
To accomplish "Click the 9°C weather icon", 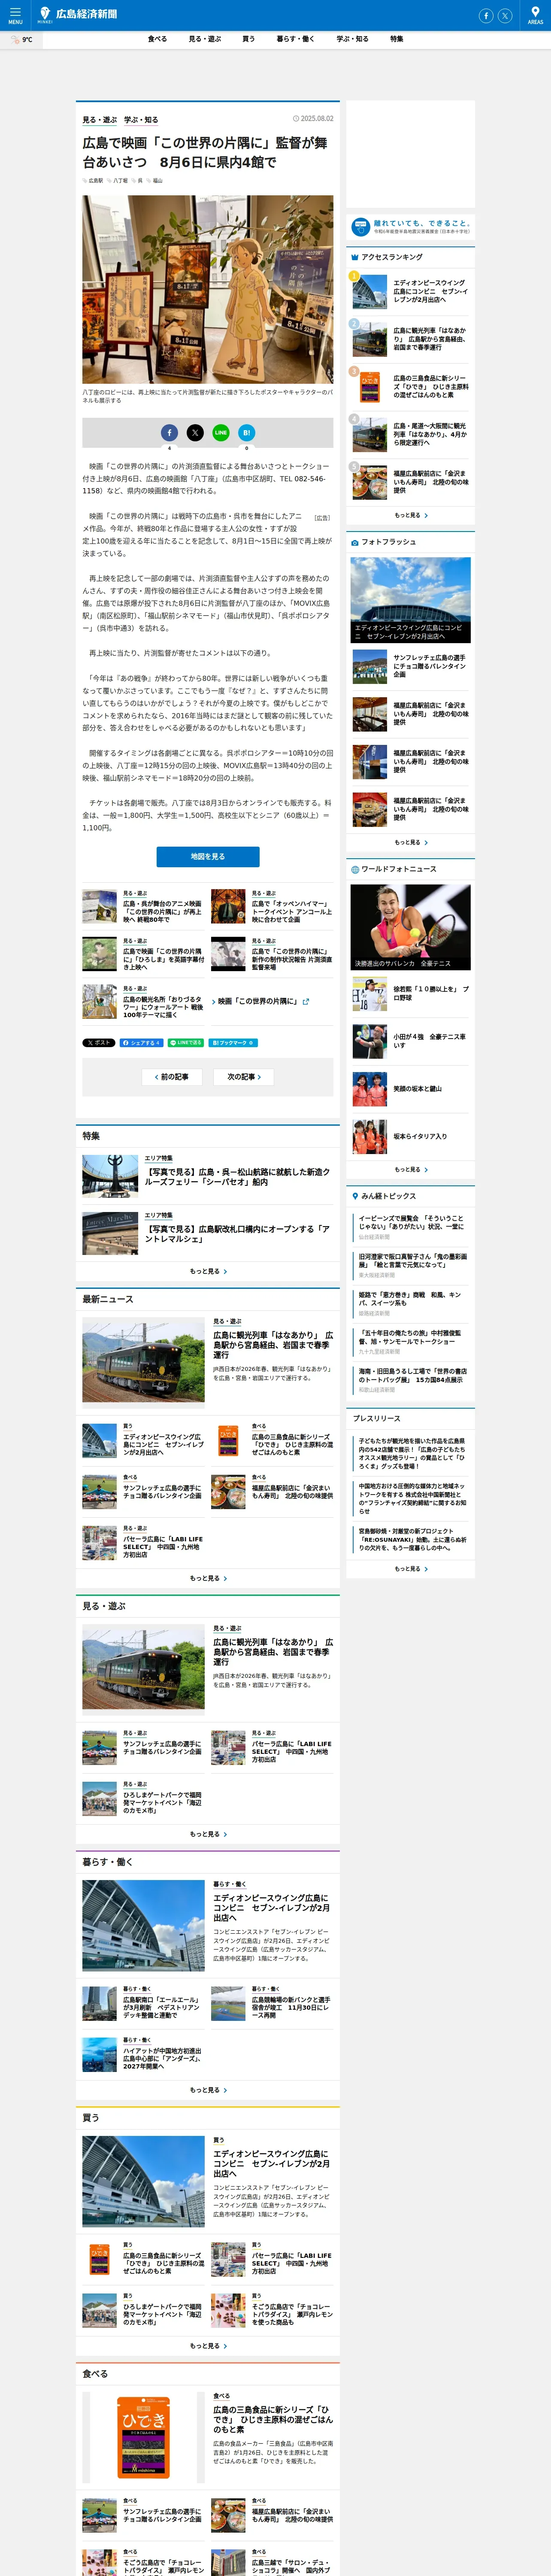I will [x=21, y=40].
